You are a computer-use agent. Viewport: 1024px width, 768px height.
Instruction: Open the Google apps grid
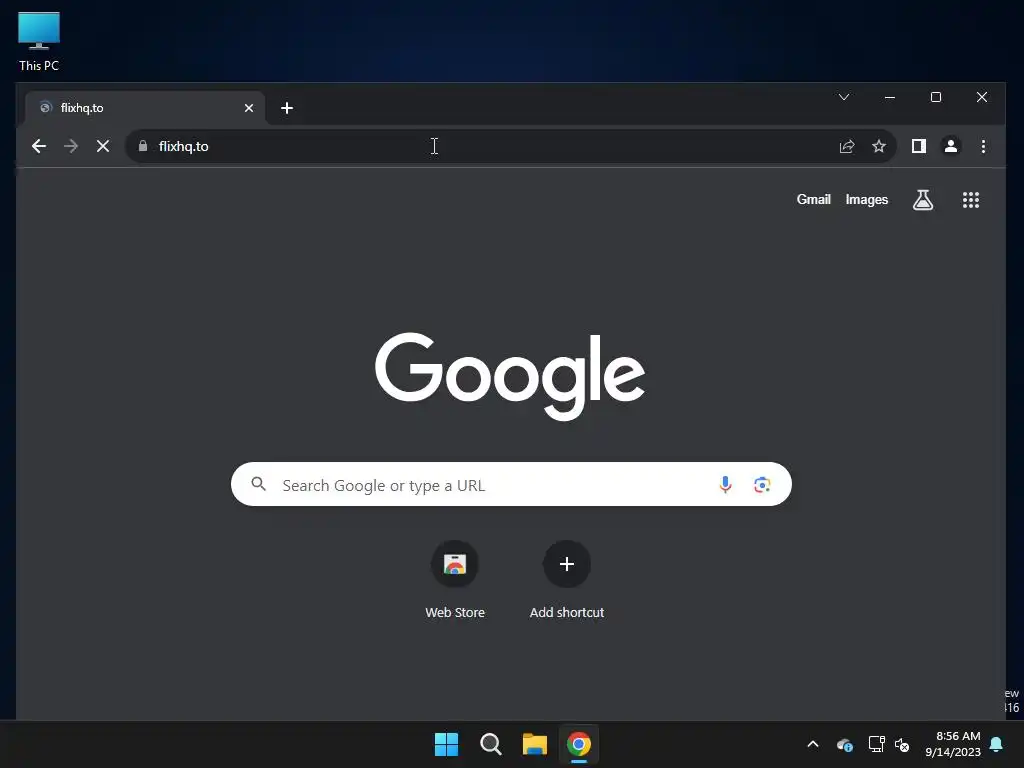pyautogui.click(x=970, y=200)
